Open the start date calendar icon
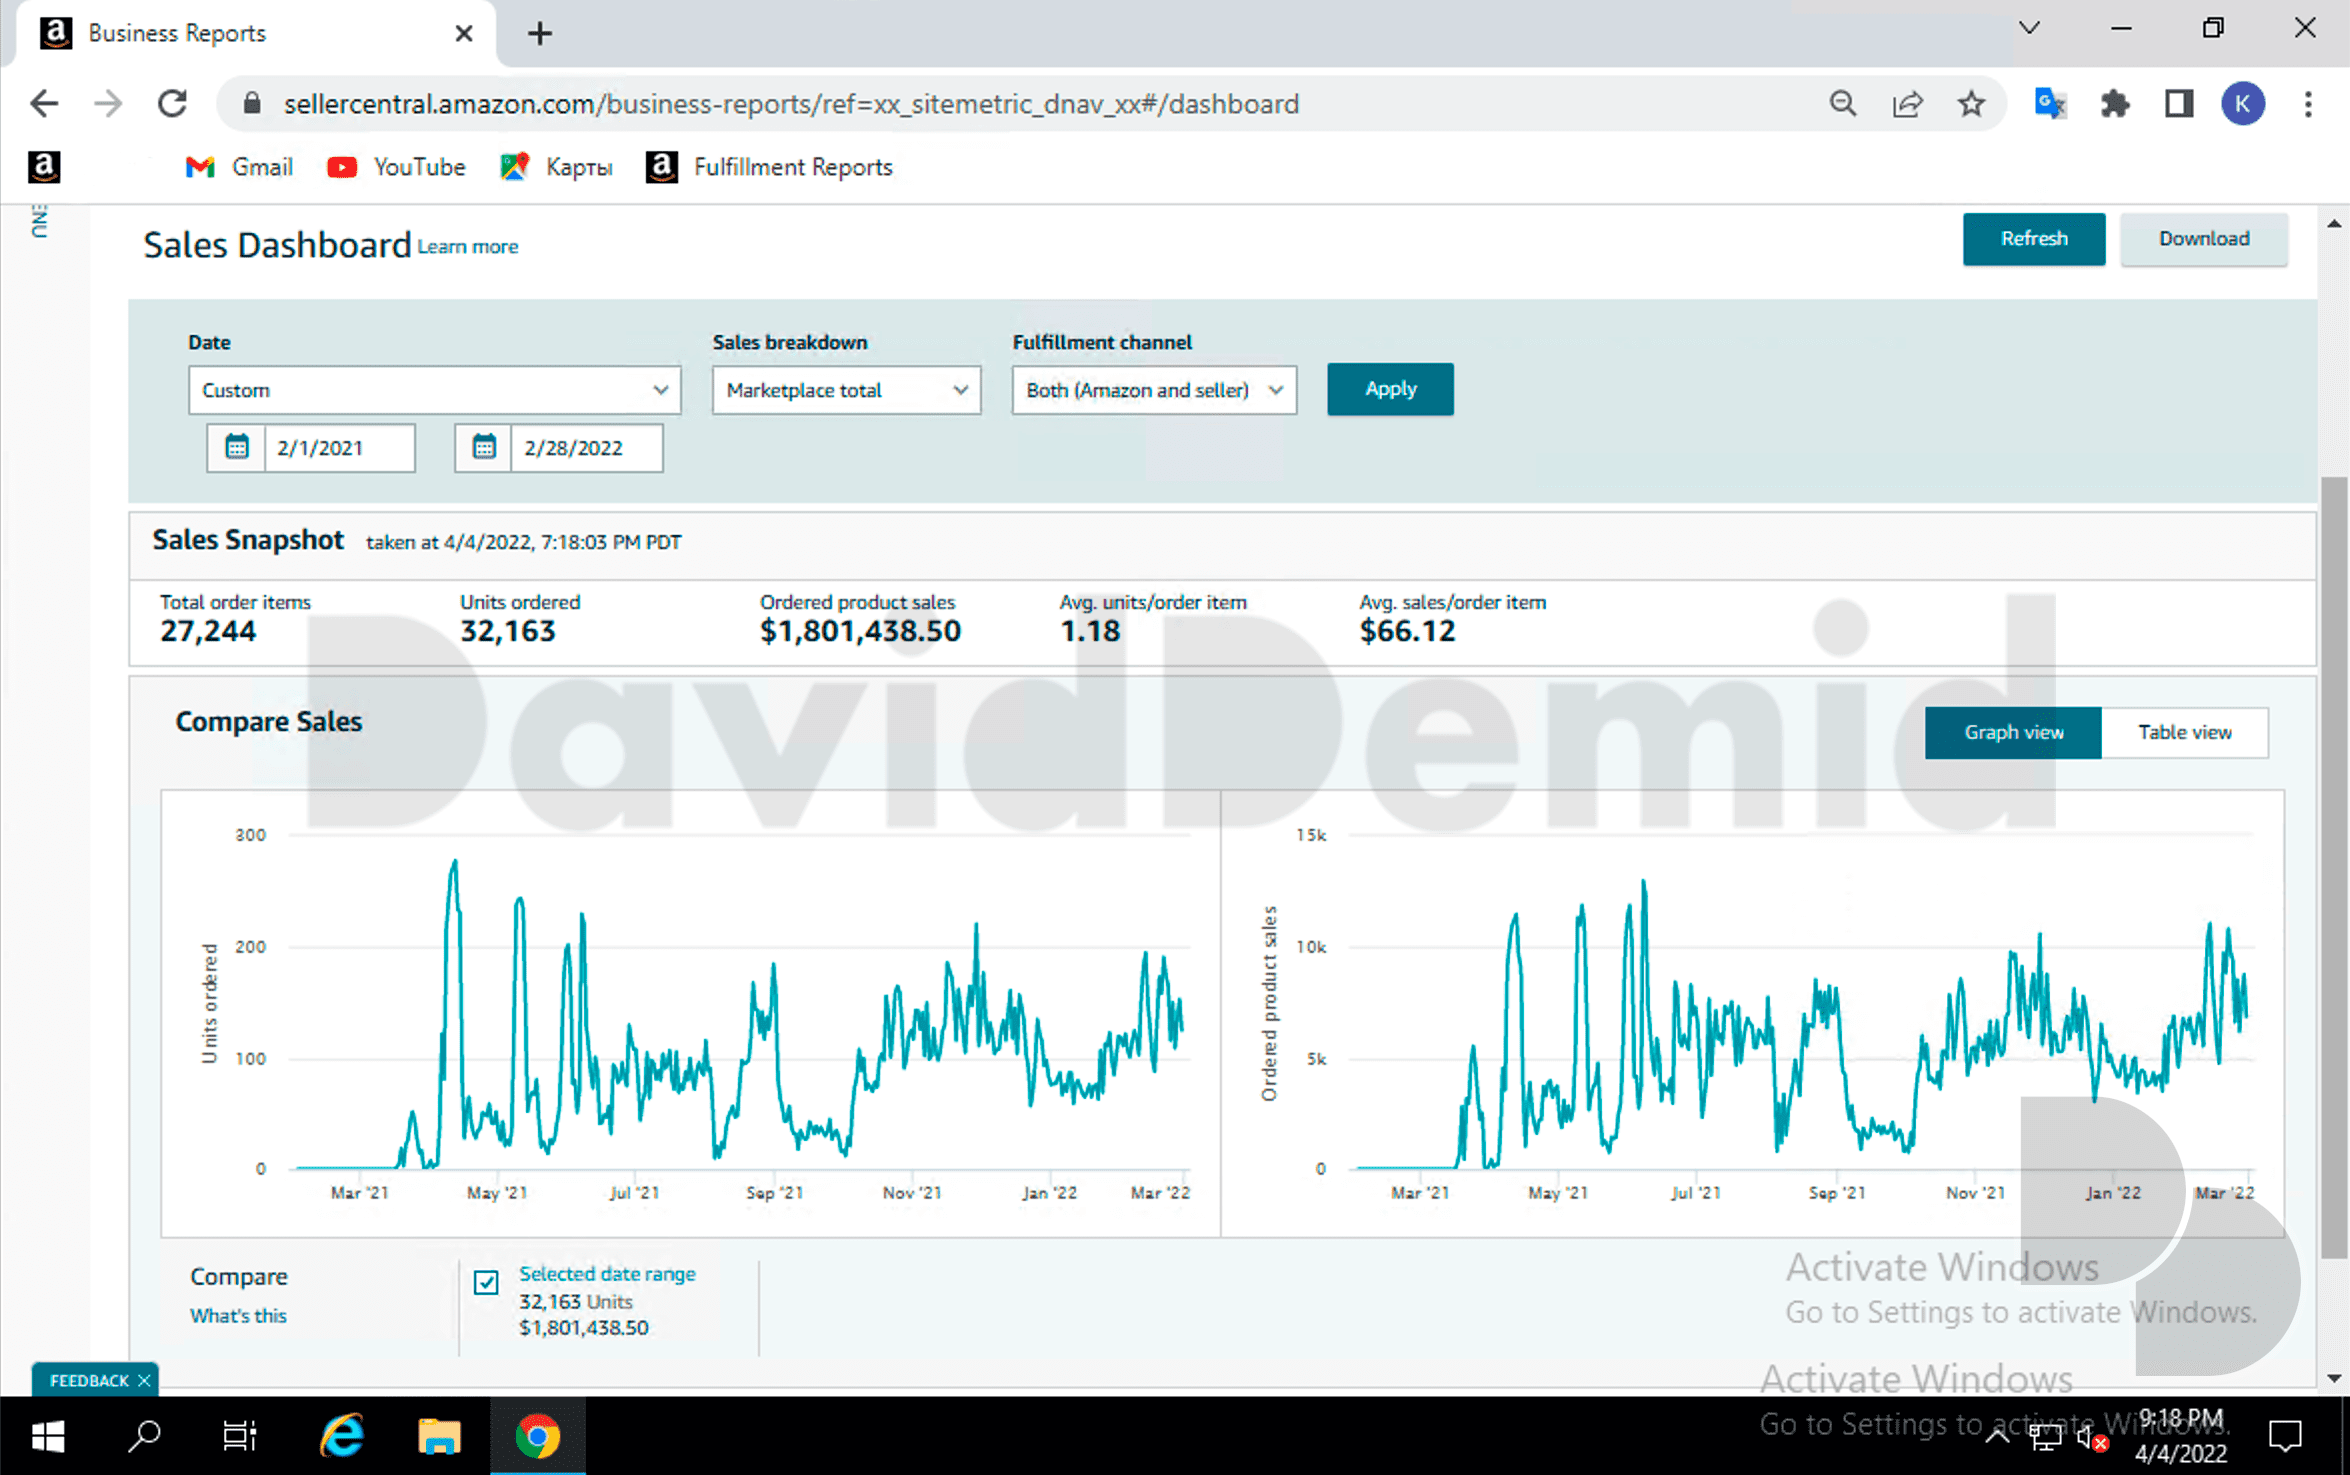Image resolution: width=2350 pixels, height=1475 pixels. pyautogui.click(x=237, y=448)
